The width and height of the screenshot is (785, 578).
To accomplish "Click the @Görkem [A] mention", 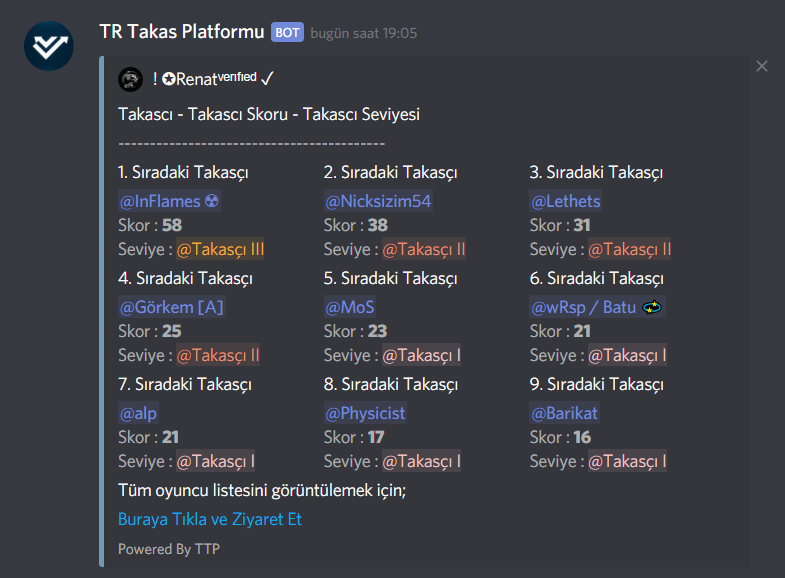I will (172, 307).
